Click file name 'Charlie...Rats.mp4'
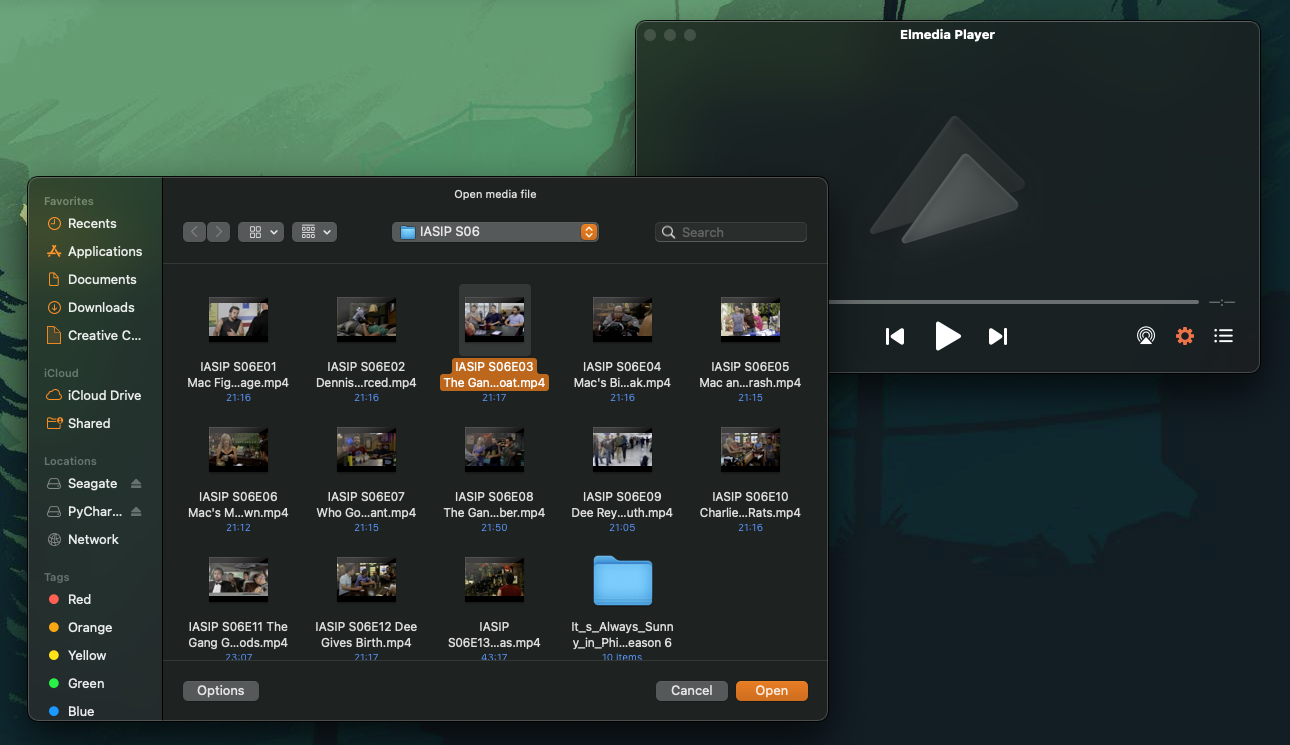Screen dimensions: 1290x745 click(750, 513)
